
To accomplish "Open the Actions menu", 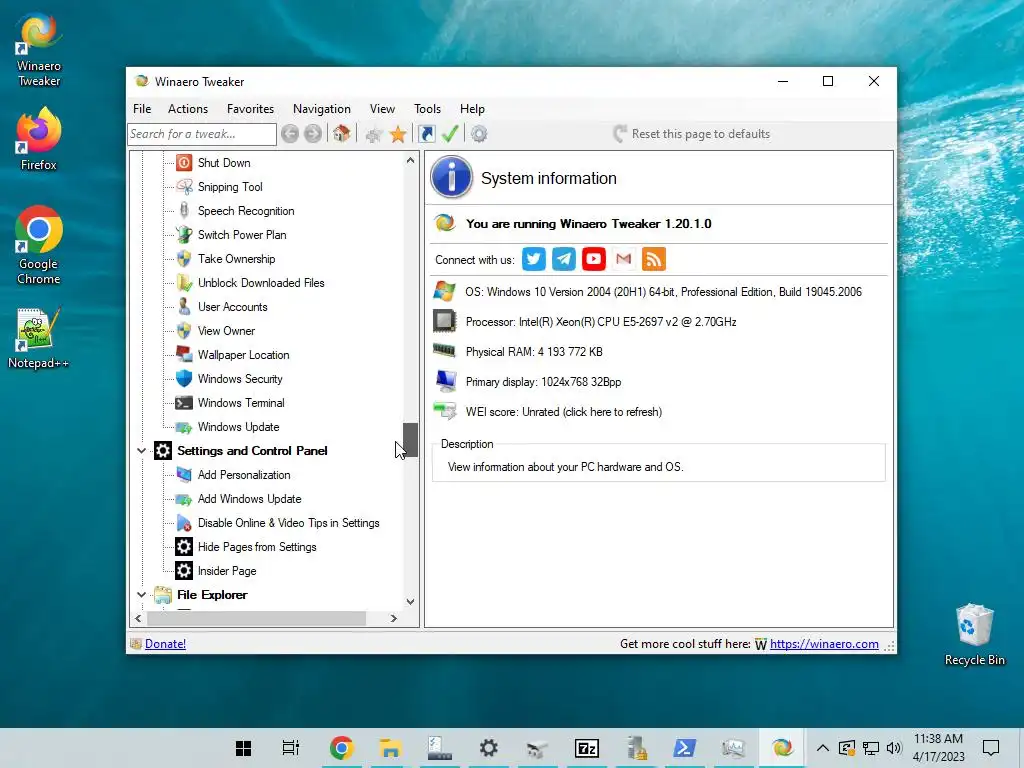I will pos(188,109).
